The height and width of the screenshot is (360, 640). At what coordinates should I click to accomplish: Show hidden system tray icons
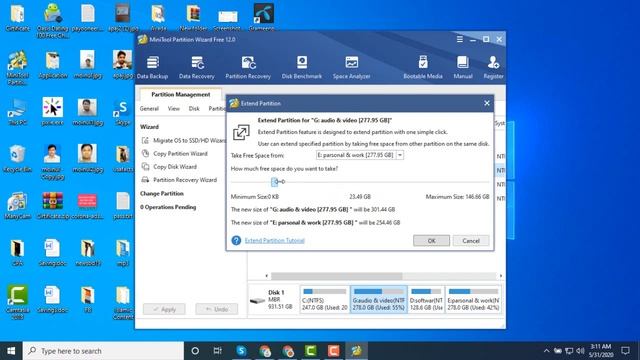547,351
